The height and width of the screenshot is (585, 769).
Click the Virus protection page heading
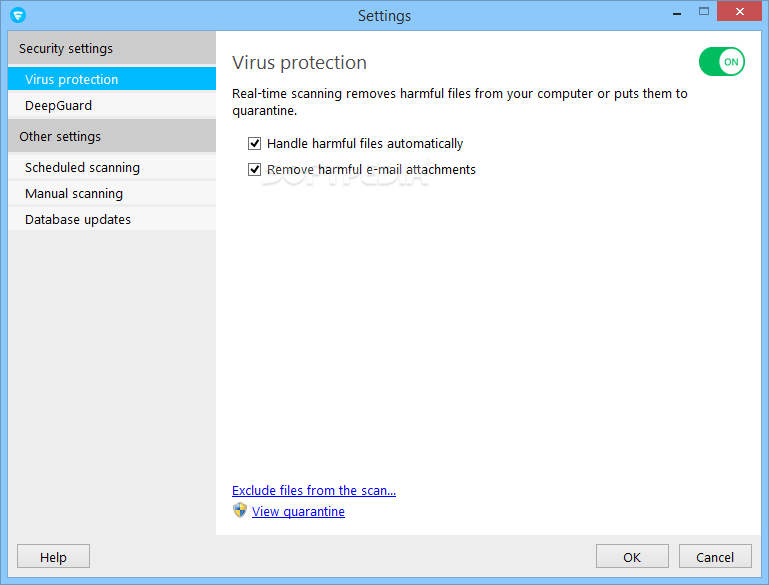pos(299,63)
